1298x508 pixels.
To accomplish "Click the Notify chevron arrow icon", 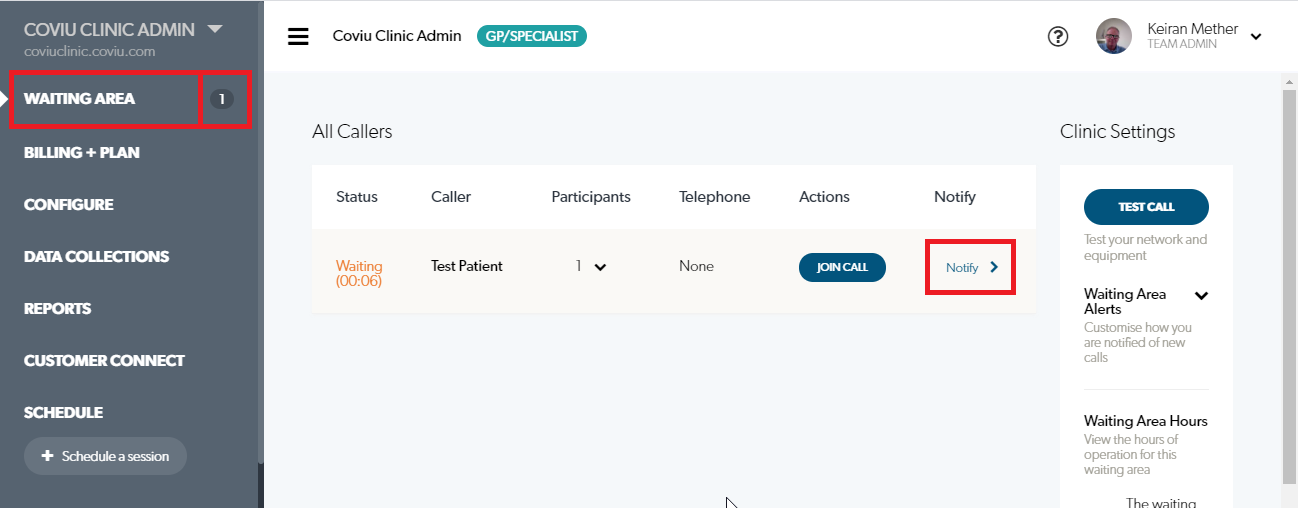I will pos(994,267).
